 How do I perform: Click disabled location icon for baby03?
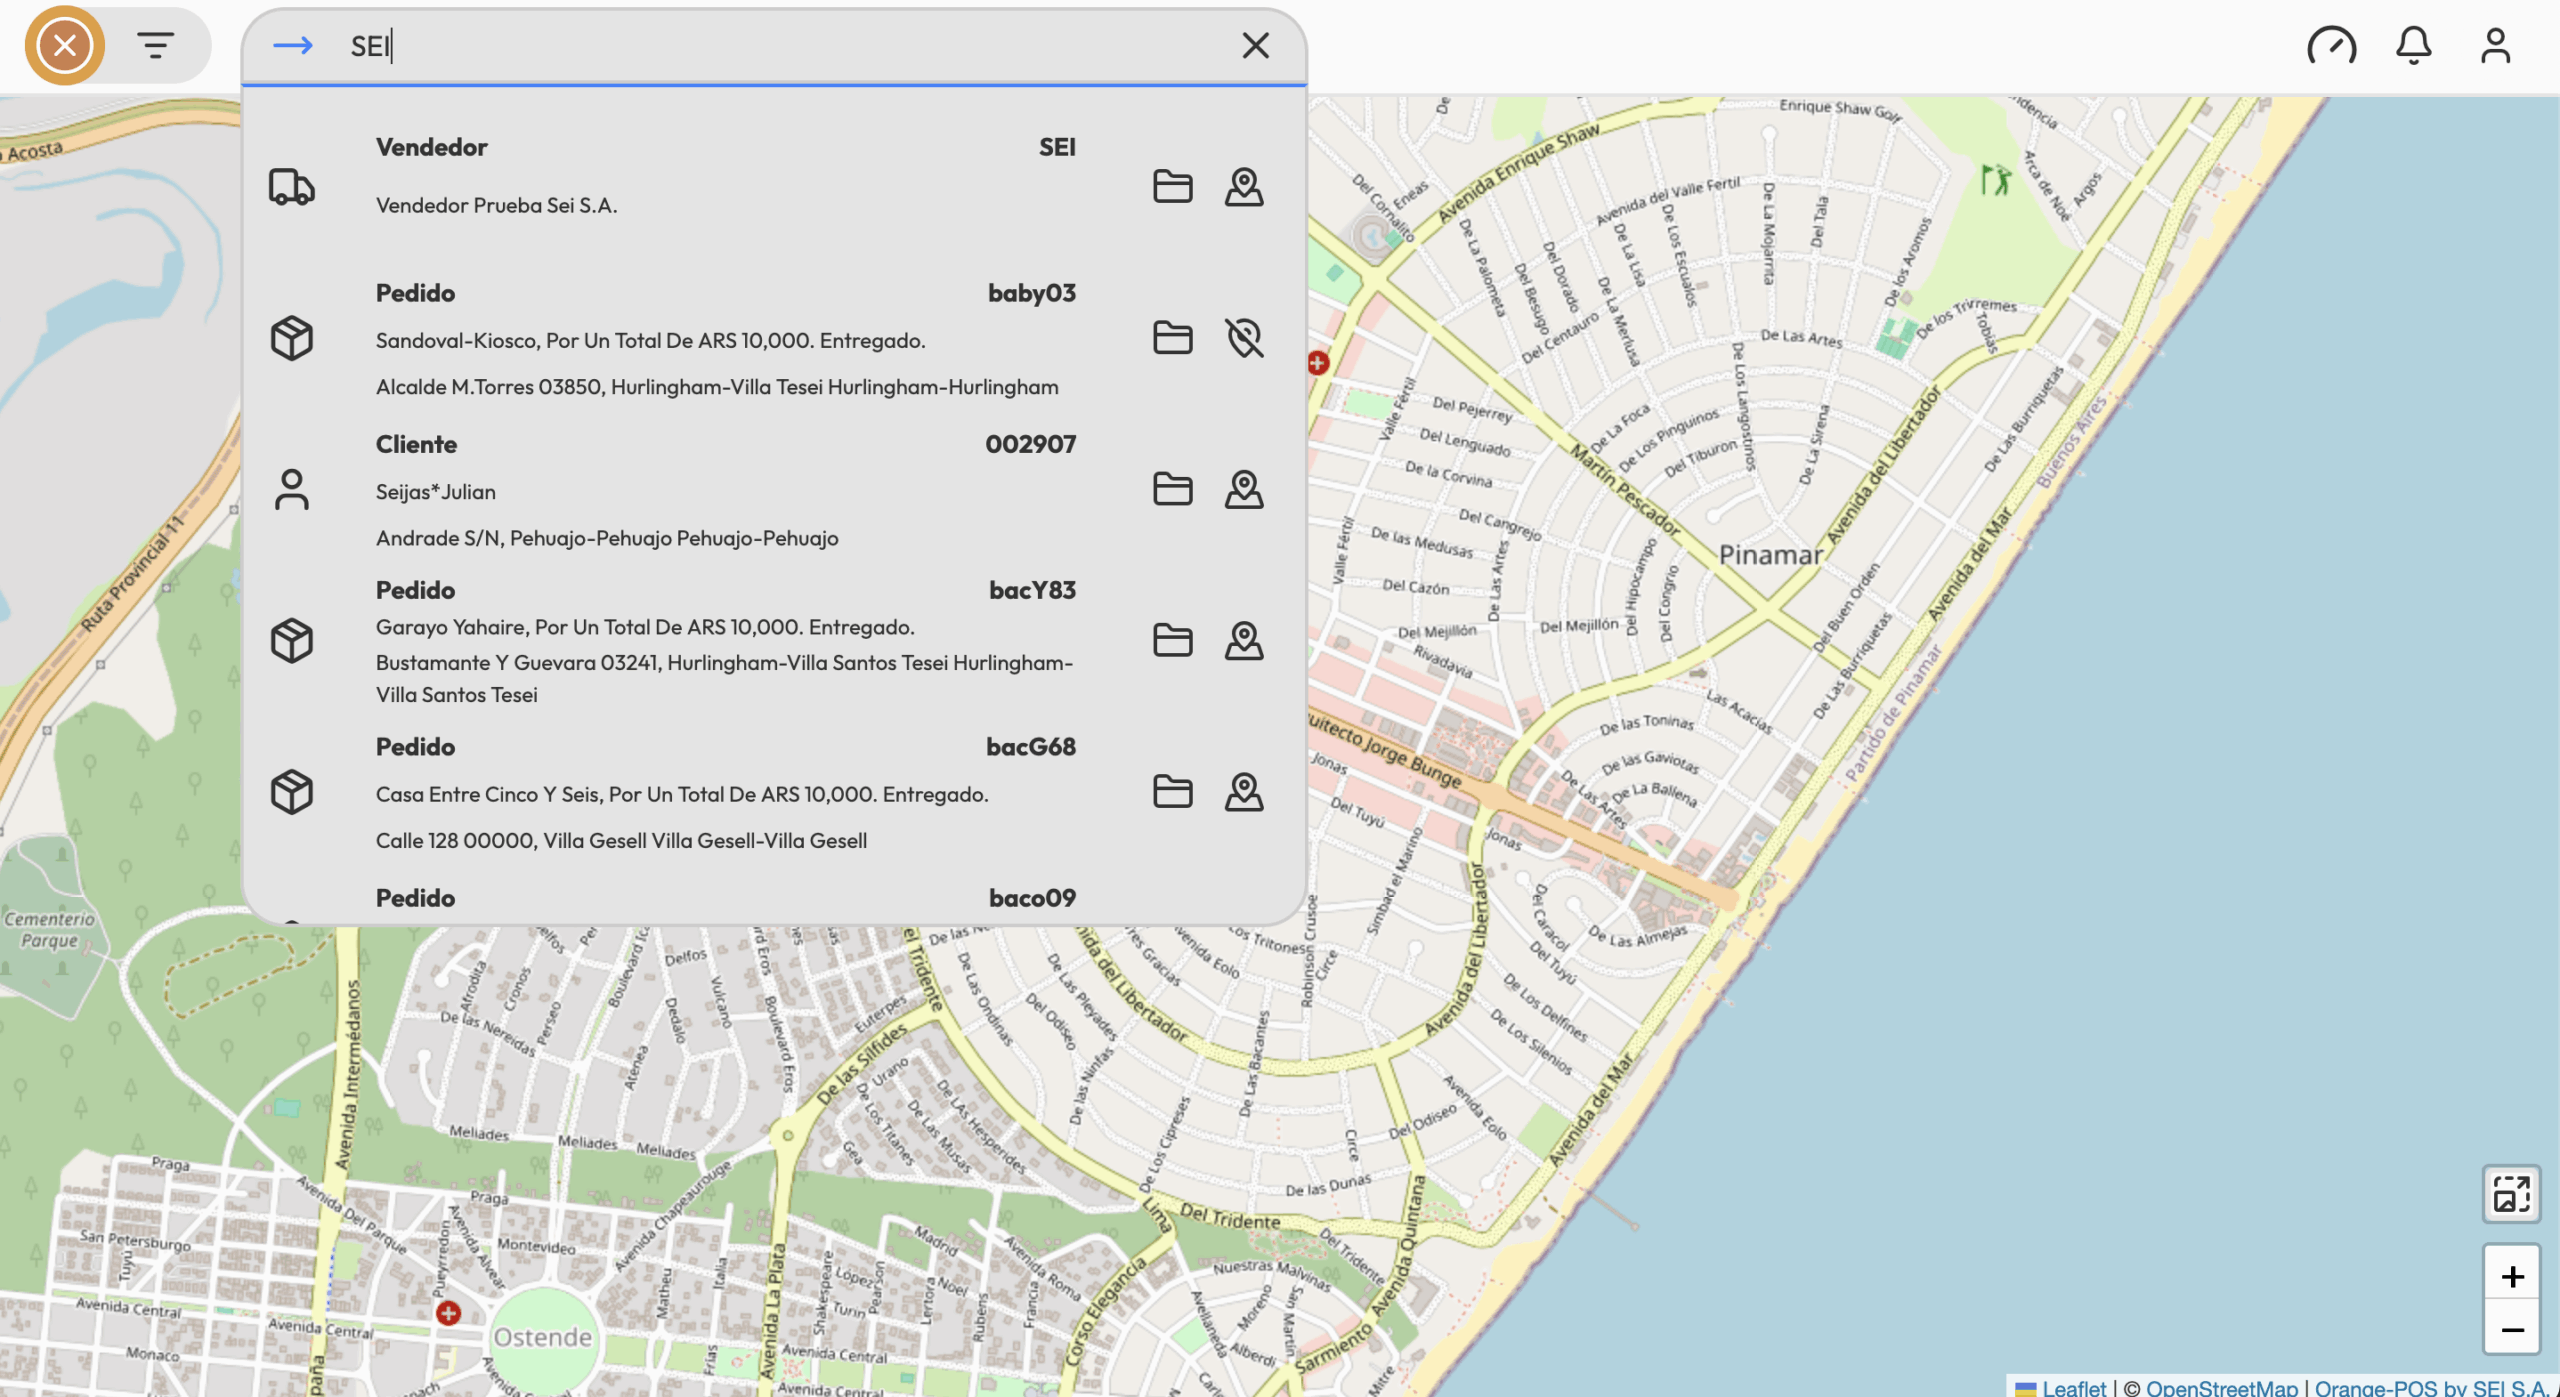tap(1243, 338)
